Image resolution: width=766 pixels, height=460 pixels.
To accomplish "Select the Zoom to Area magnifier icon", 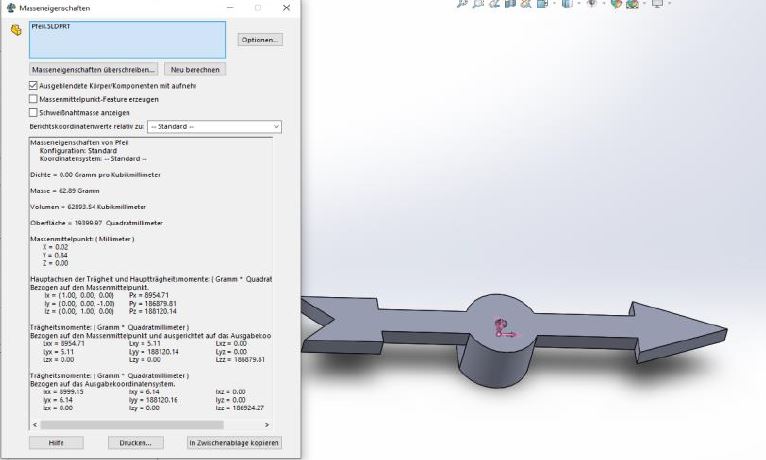I will [x=479, y=4].
